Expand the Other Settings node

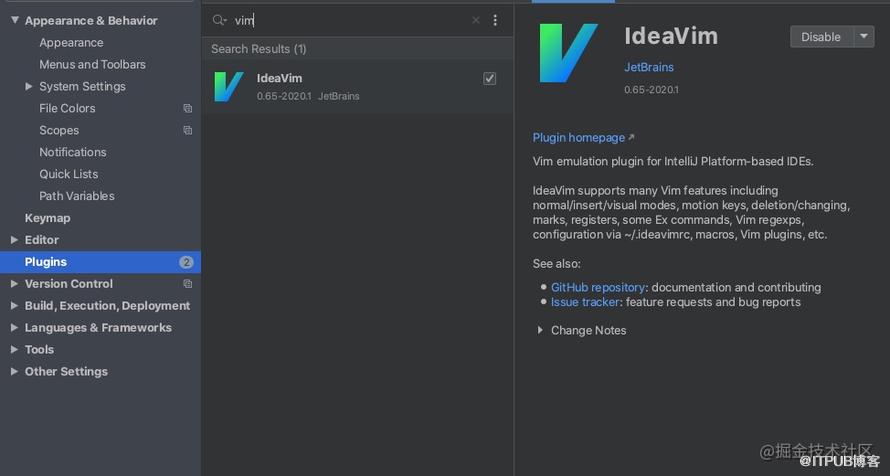pyautogui.click(x=14, y=372)
